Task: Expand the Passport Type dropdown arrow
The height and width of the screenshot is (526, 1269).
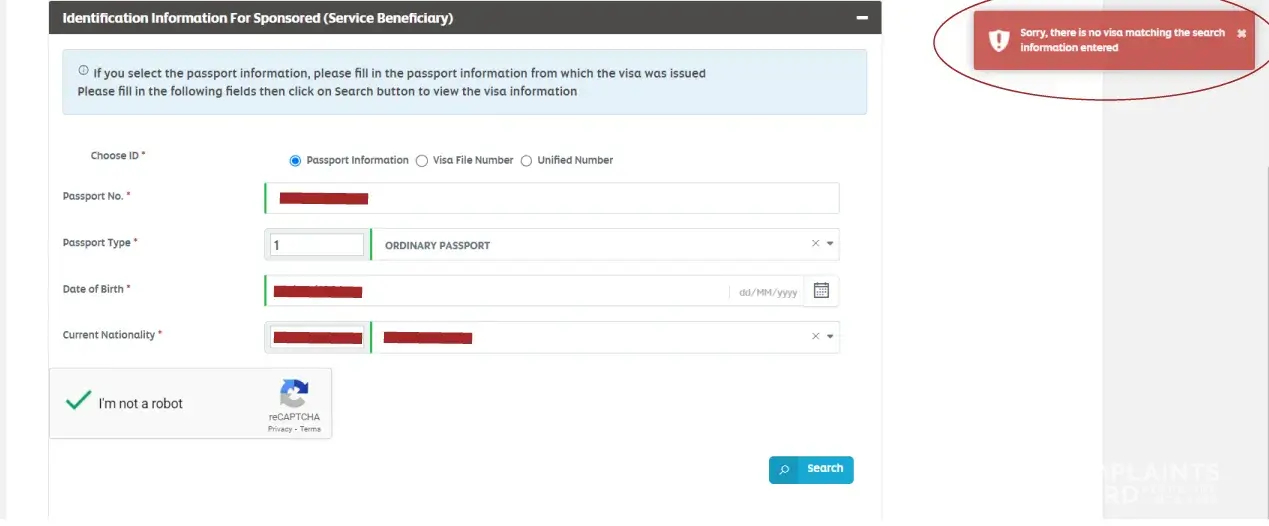Action: (x=830, y=244)
